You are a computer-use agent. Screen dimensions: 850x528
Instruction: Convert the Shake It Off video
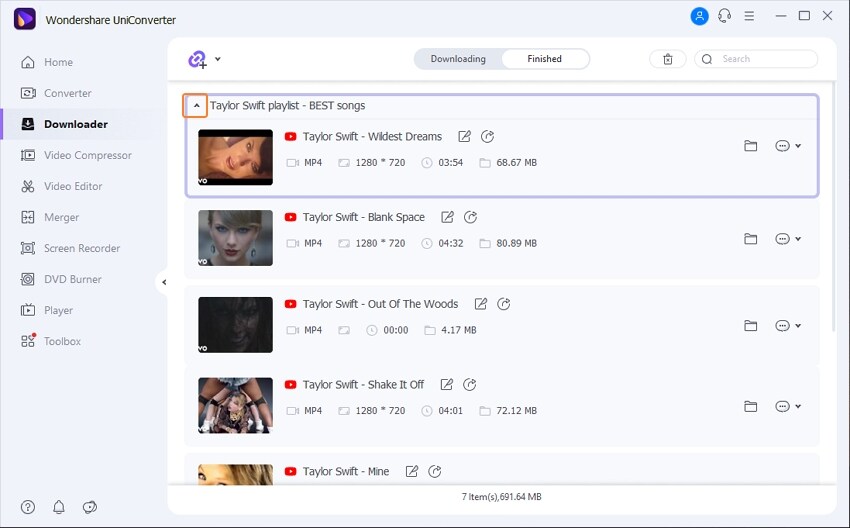[x=469, y=385]
